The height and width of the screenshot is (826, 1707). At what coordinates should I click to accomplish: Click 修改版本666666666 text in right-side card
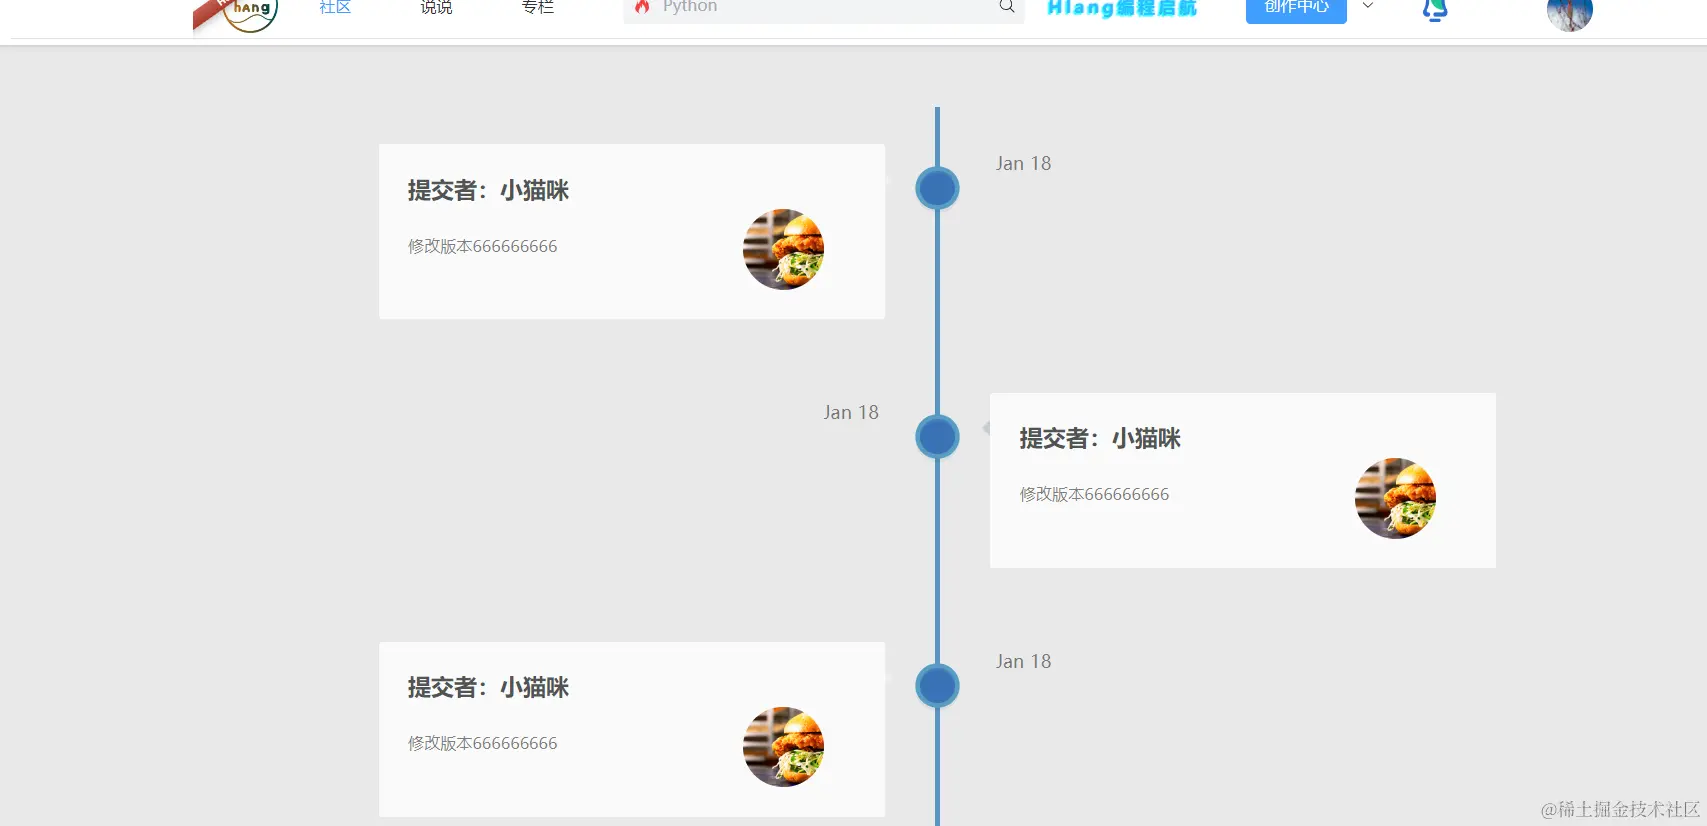[x=1094, y=494]
